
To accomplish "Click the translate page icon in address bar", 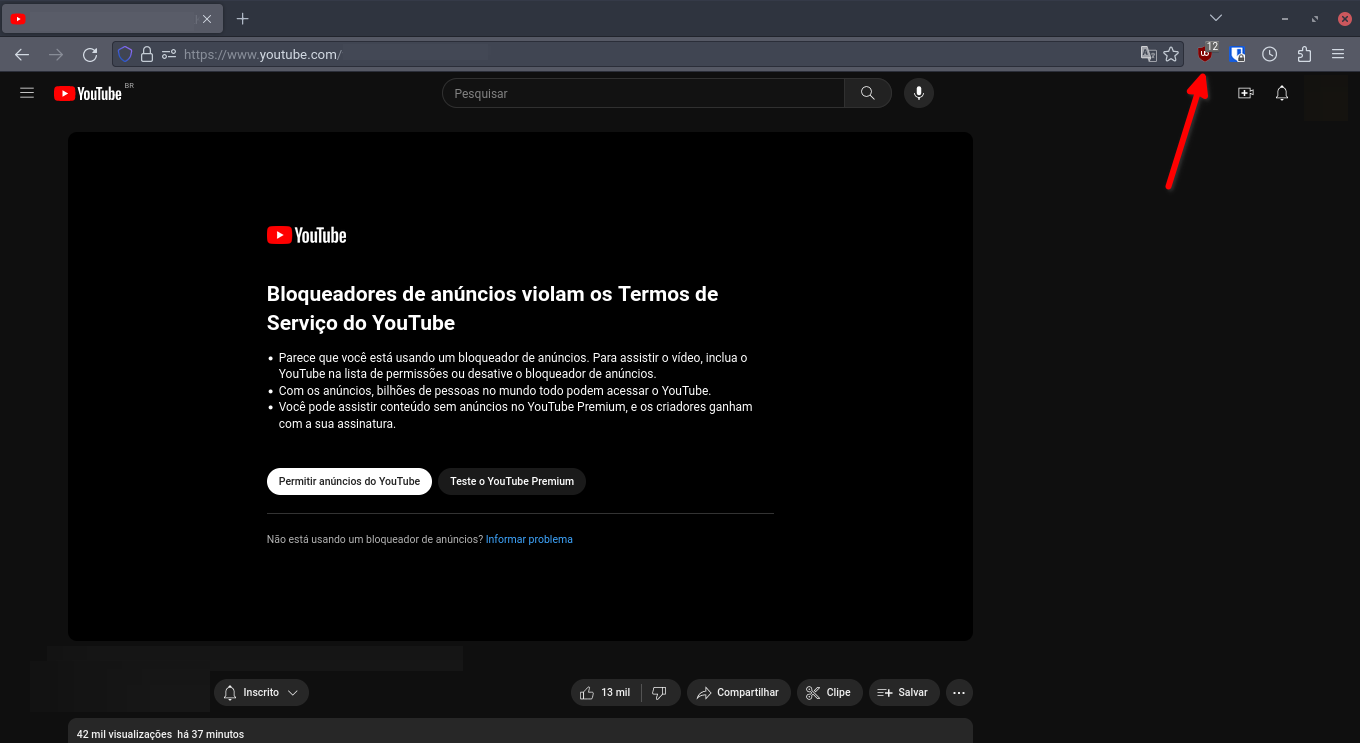I will tap(1149, 54).
